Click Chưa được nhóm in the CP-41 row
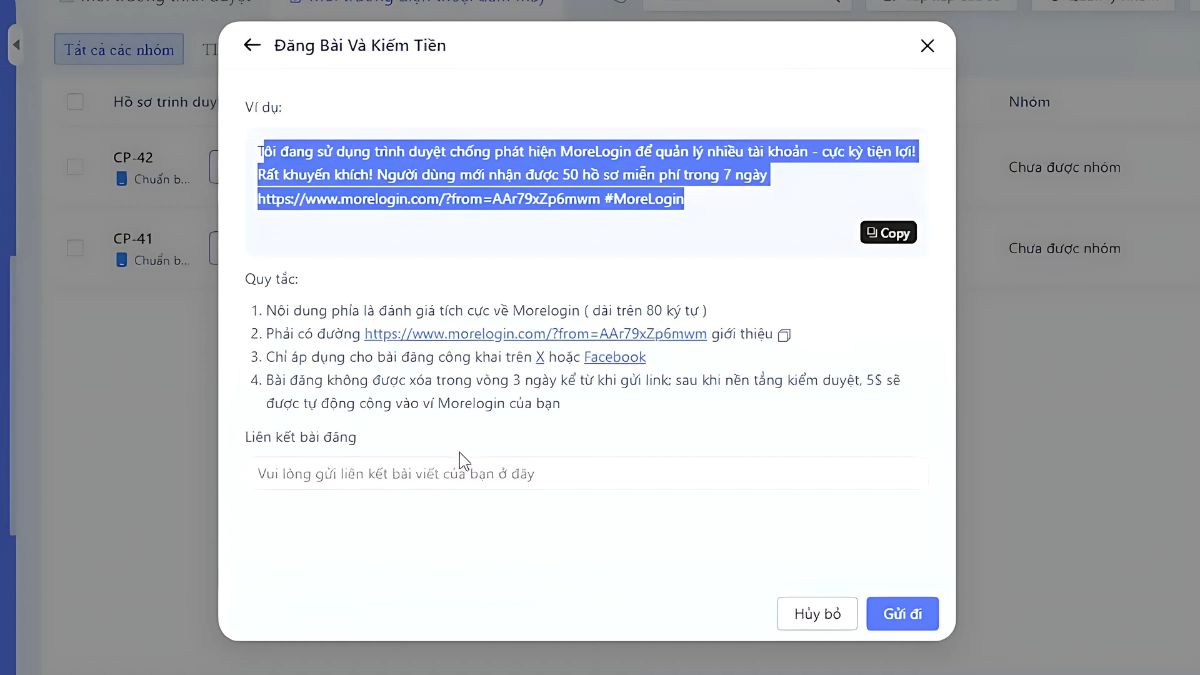The width and height of the screenshot is (1200, 675). coord(1064,248)
